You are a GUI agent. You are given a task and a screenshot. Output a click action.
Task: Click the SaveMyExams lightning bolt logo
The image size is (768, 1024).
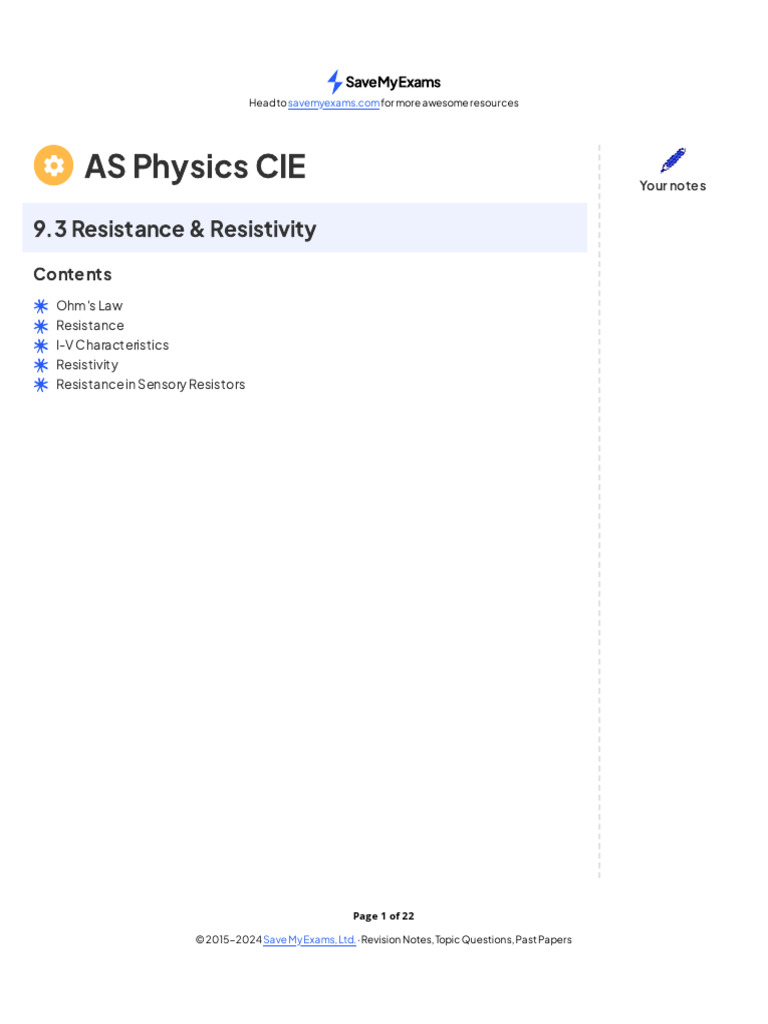(335, 82)
